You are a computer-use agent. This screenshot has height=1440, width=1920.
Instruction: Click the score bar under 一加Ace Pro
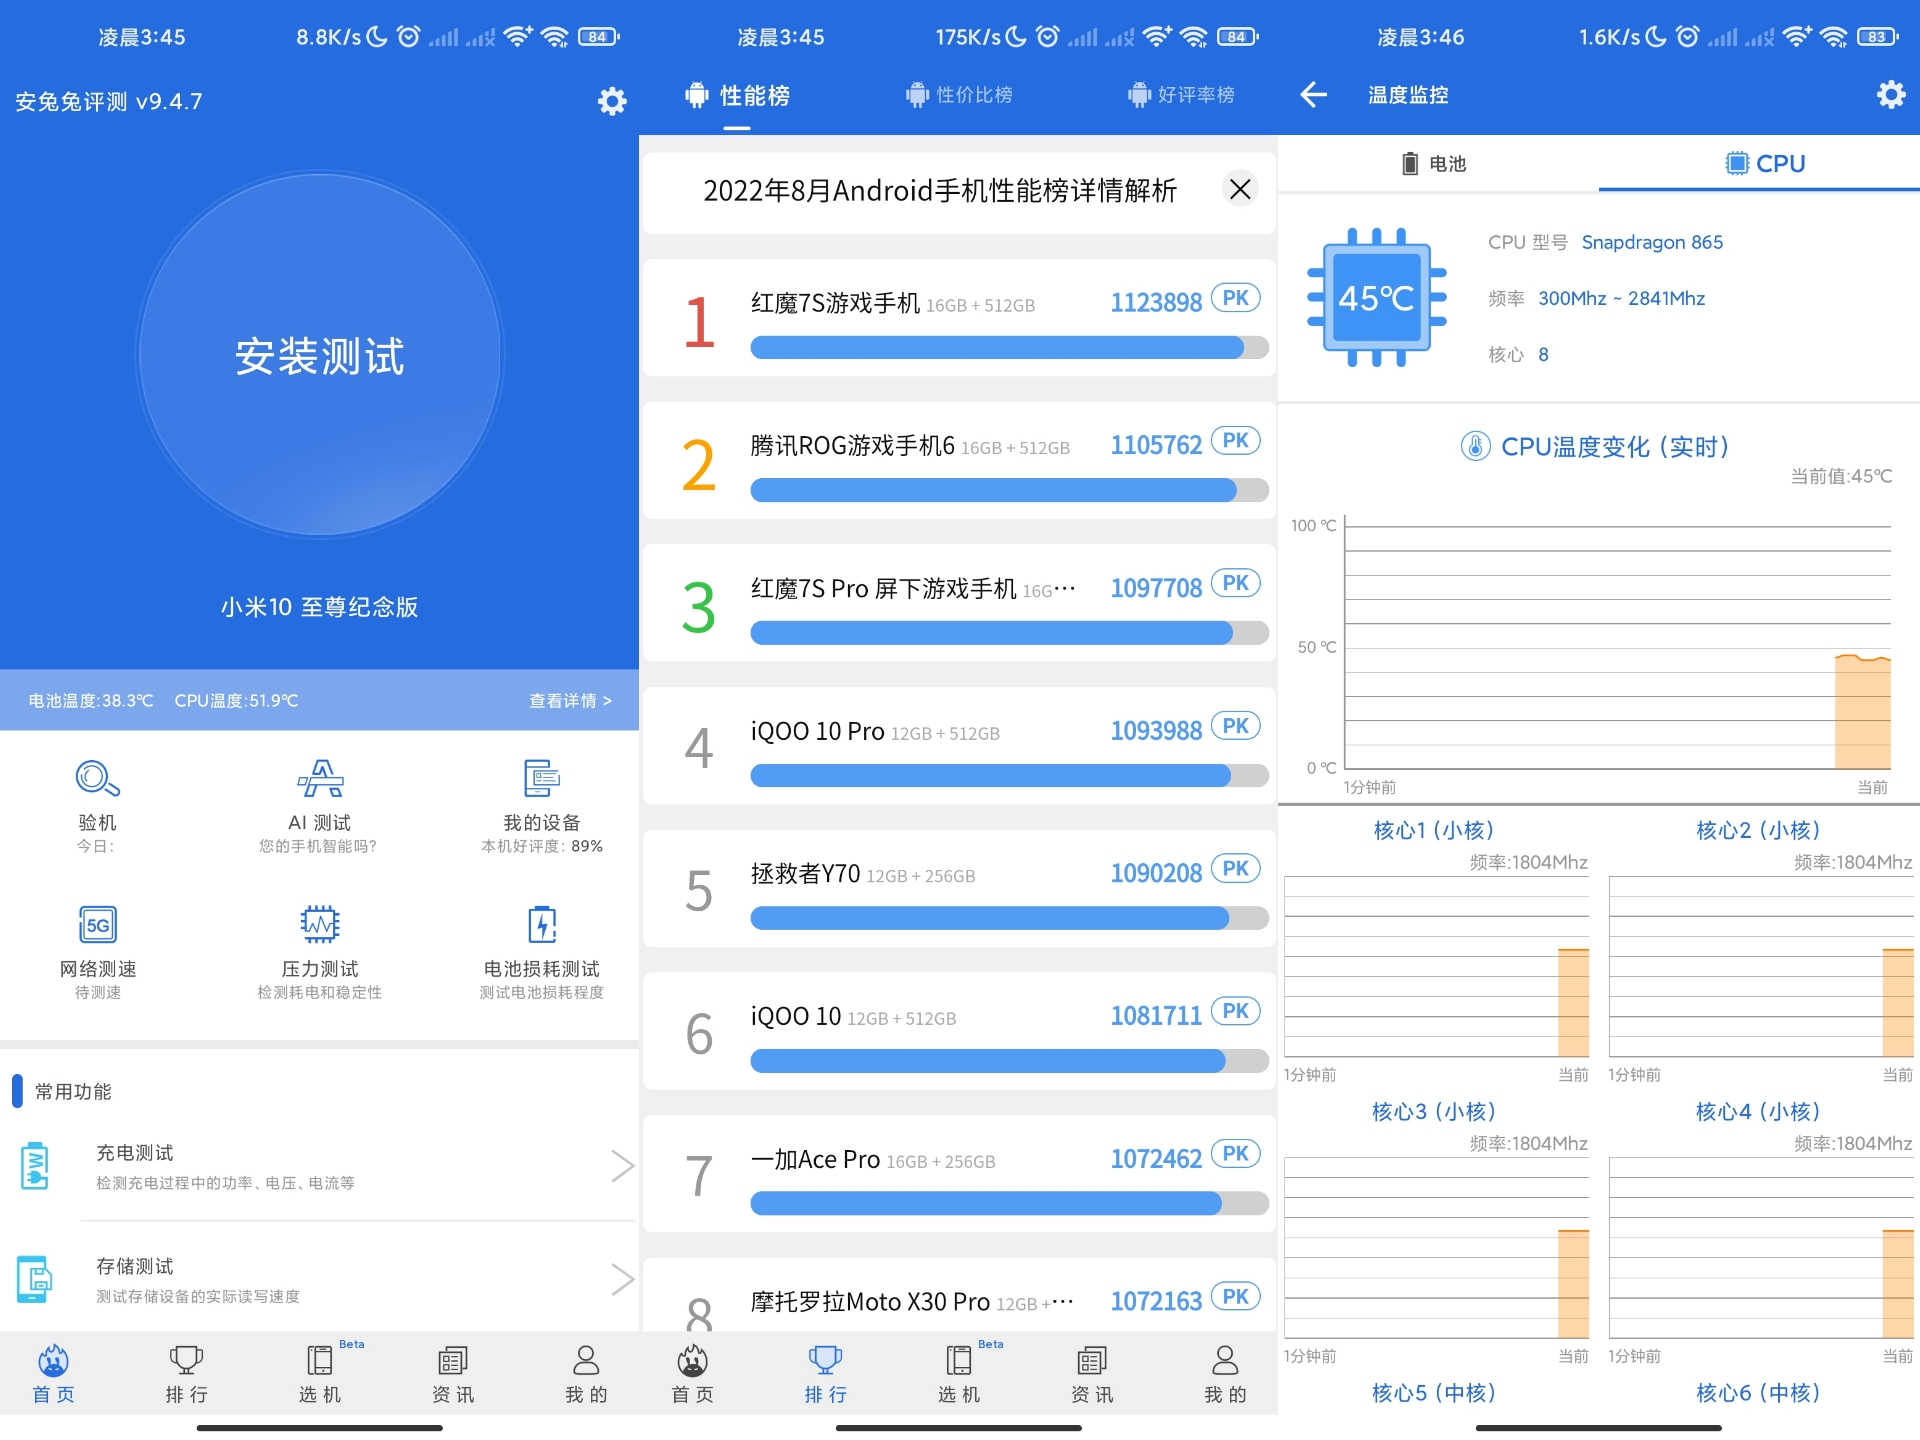pos(1009,1203)
